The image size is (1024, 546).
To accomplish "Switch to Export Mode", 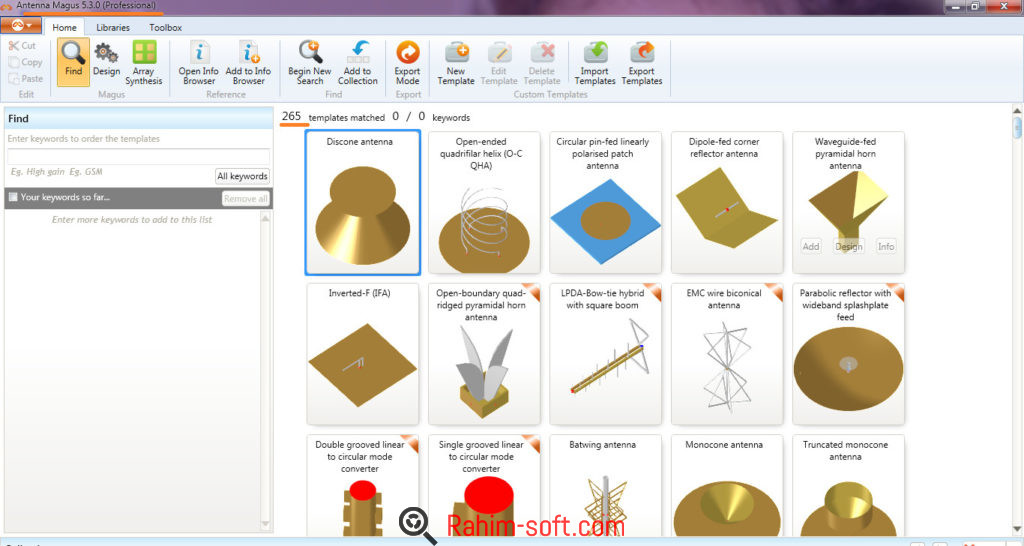I will 408,63.
